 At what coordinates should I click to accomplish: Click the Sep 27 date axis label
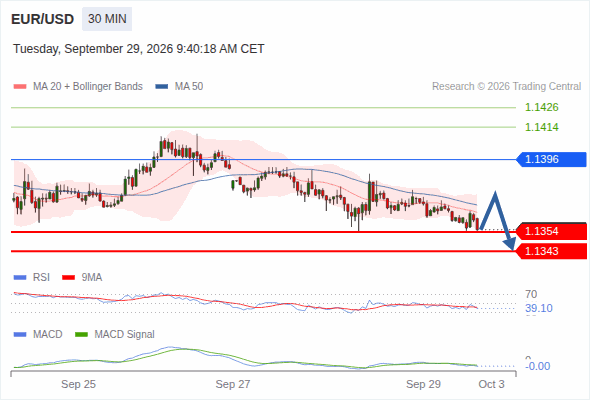233,384
